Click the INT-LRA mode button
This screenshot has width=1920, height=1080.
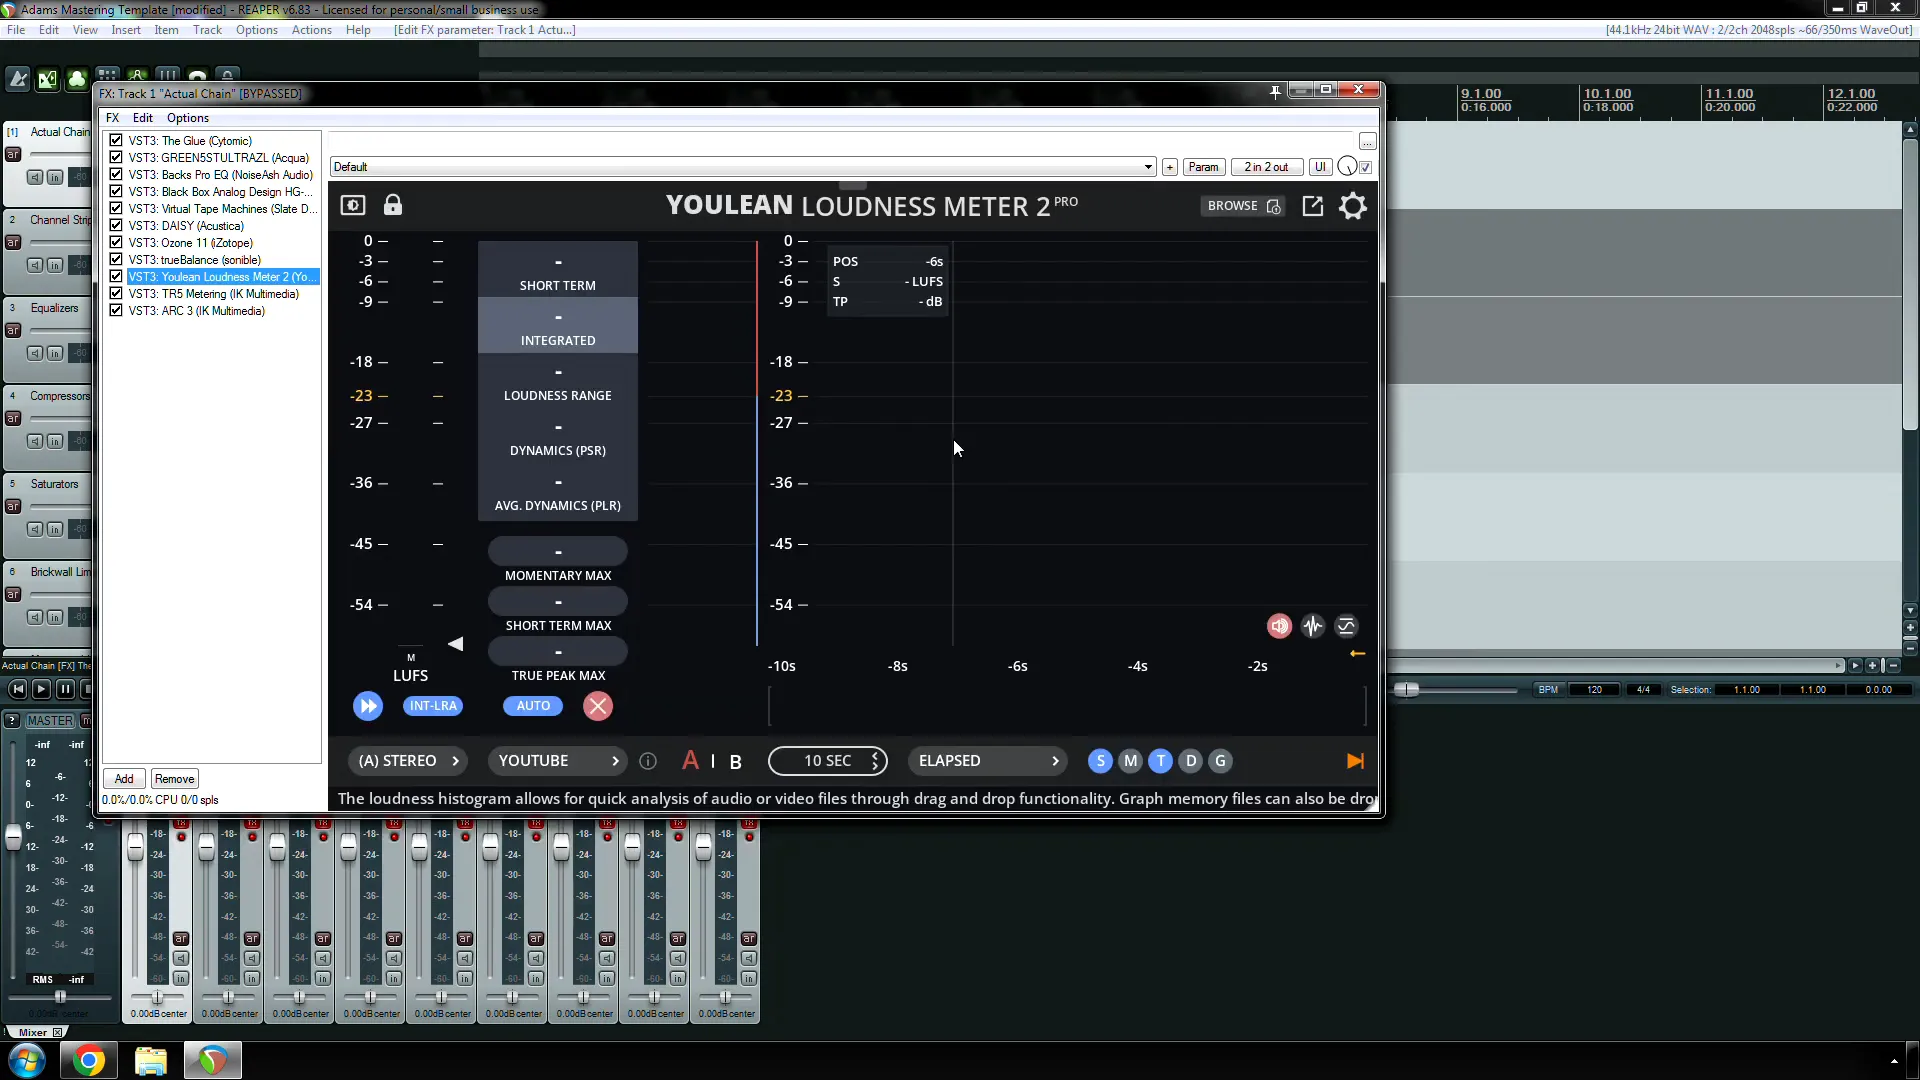point(433,706)
